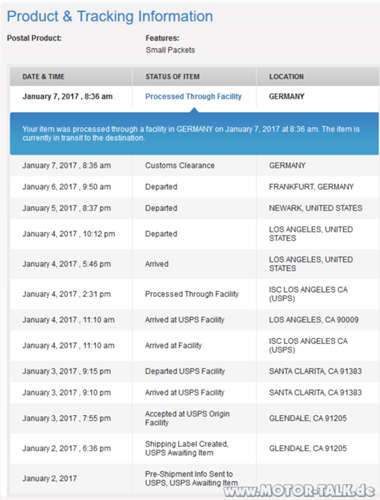The width and height of the screenshot is (380, 500).
Task: Select the Departed NEWARK, UNITED STATES entry
Action: [194, 208]
